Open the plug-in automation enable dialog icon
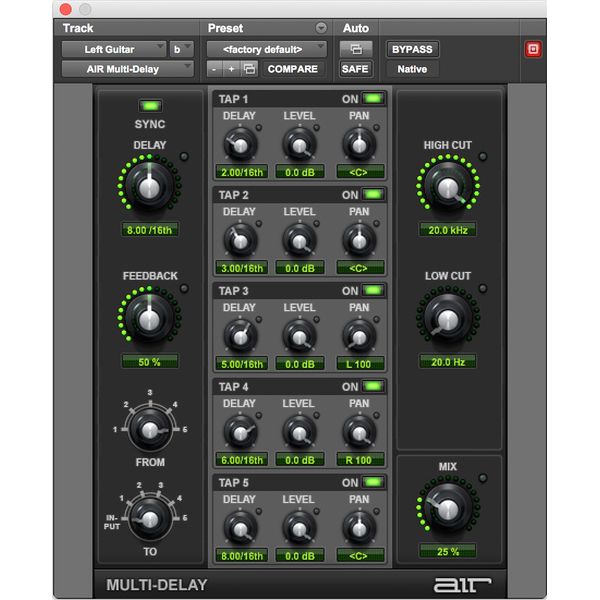Screen dimensions: 600x600 356,49
